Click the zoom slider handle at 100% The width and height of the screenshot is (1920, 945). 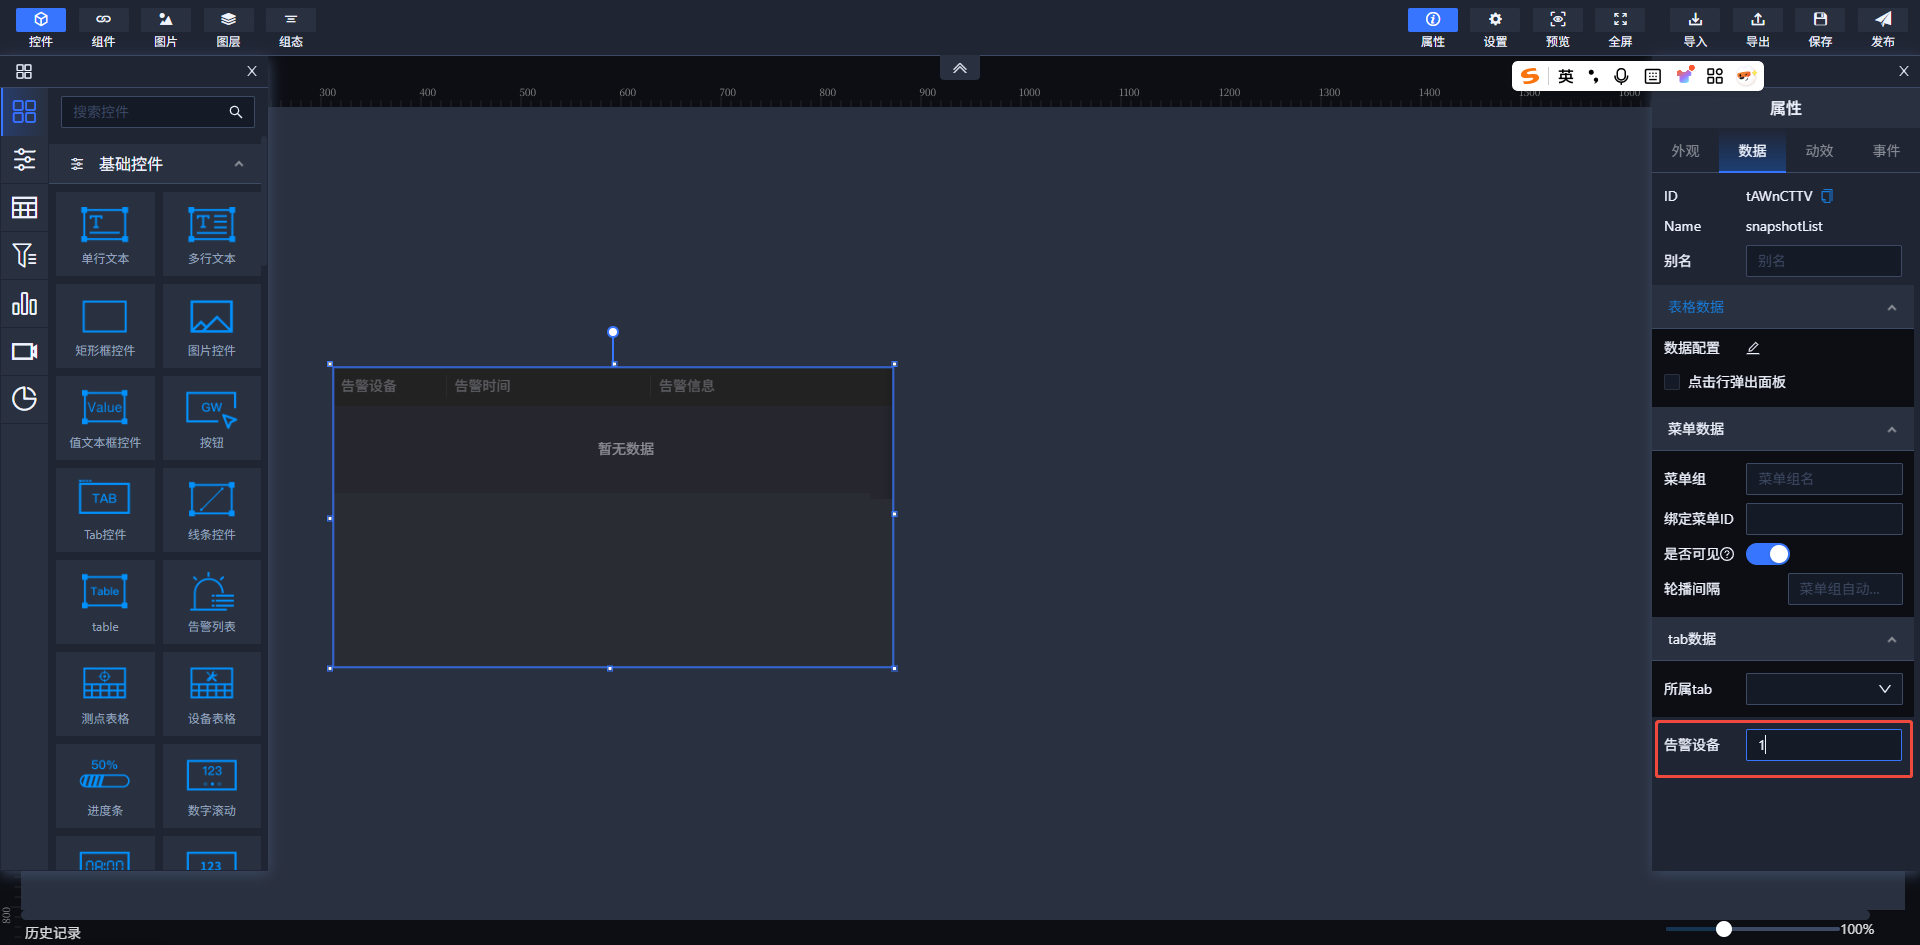1724,929
